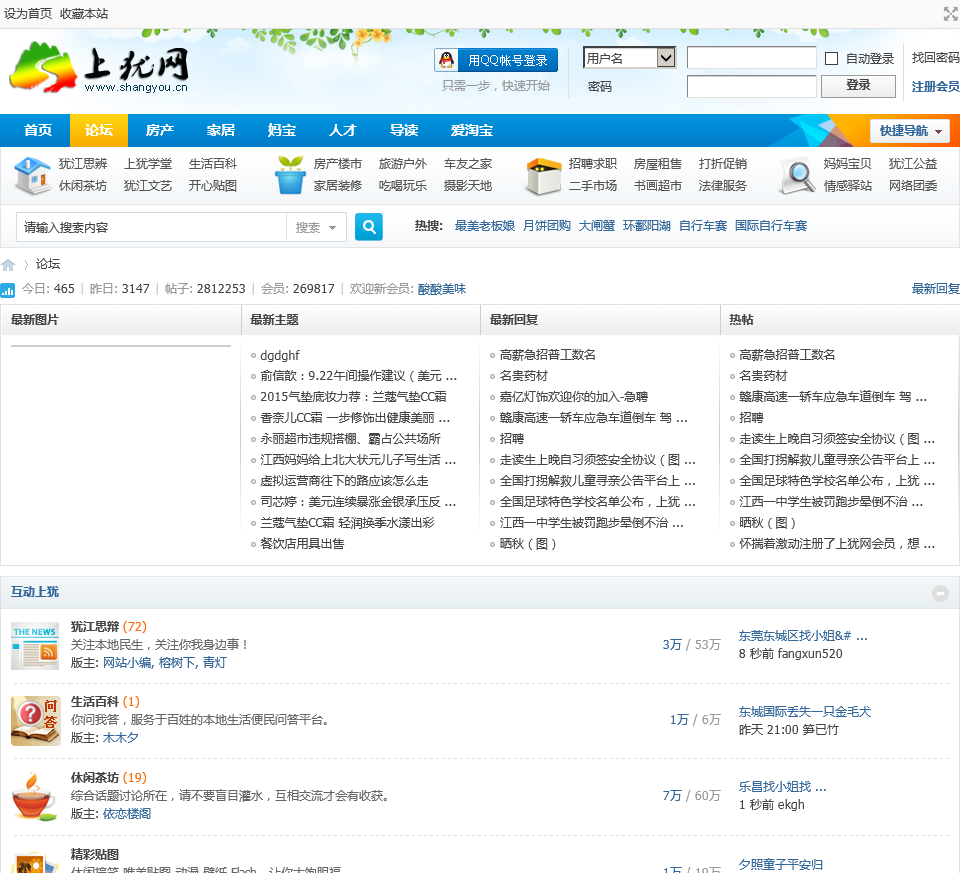The image size is (960, 873).
Task: Open the 快捷导航 dropdown
Action: pyautogui.click(x=910, y=131)
